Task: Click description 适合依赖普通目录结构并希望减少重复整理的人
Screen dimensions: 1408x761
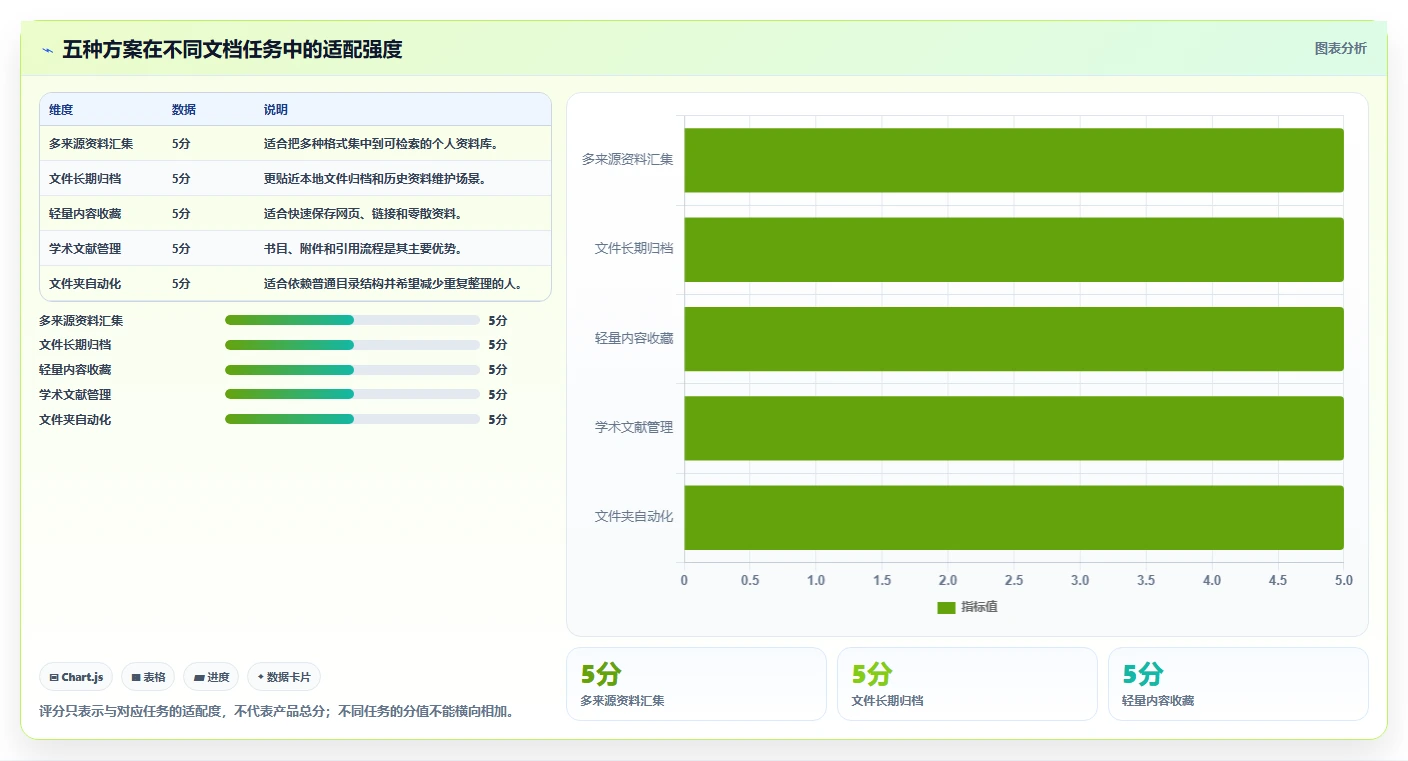Action: pos(393,284)
